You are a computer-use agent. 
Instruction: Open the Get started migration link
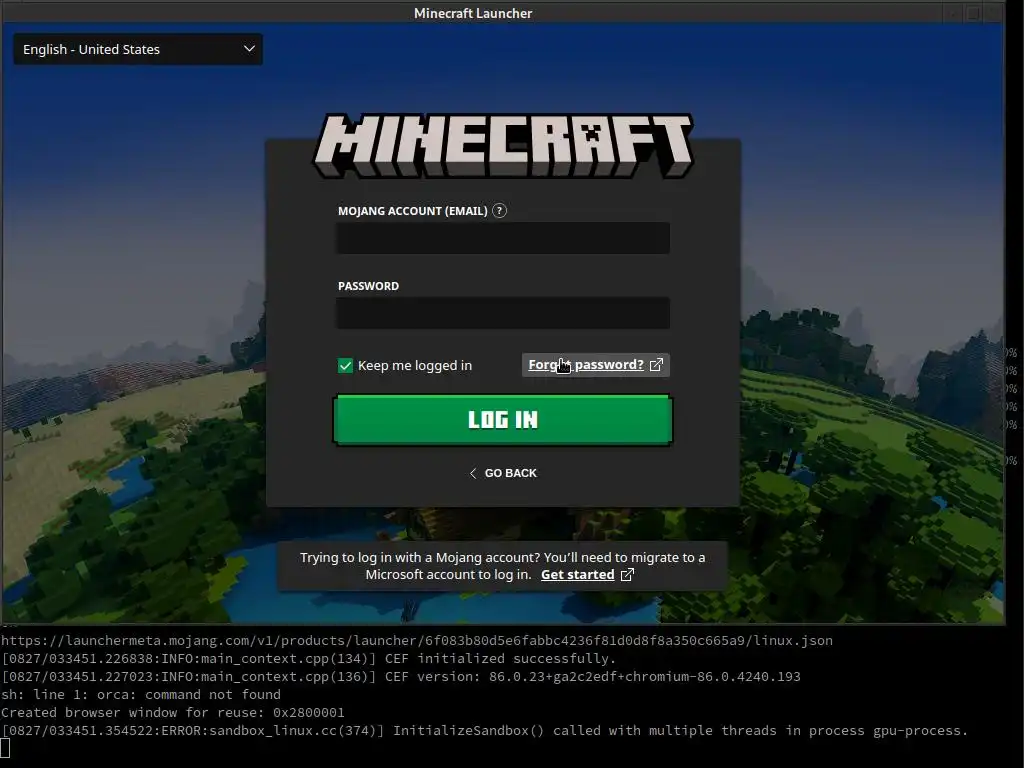(x=577, y=575)
